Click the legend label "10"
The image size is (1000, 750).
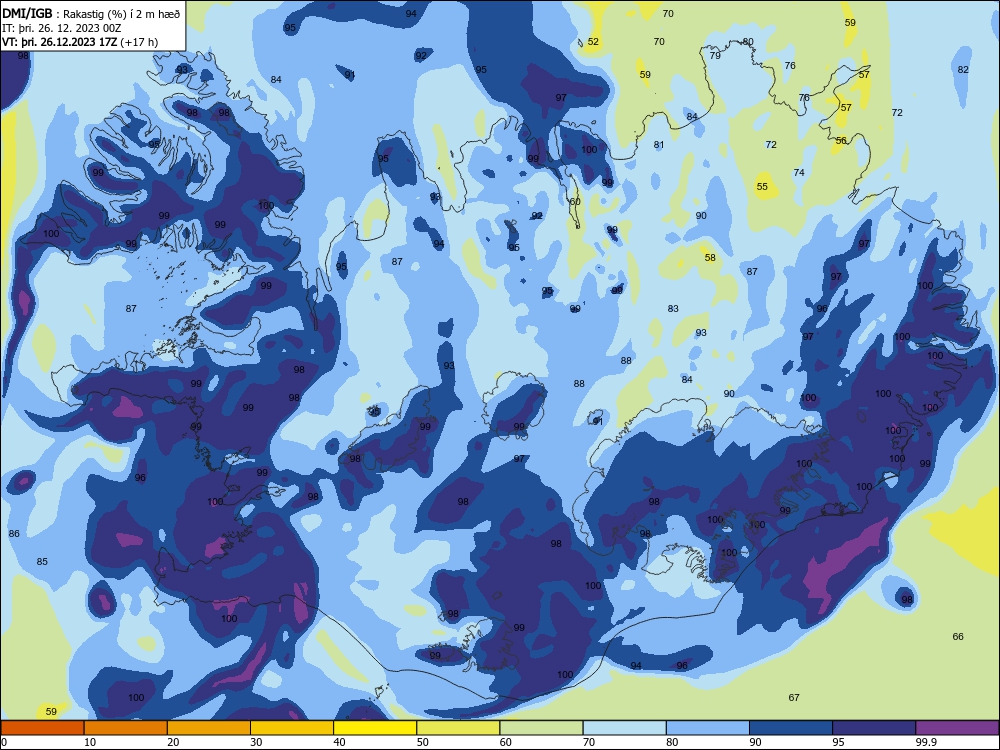90,742
